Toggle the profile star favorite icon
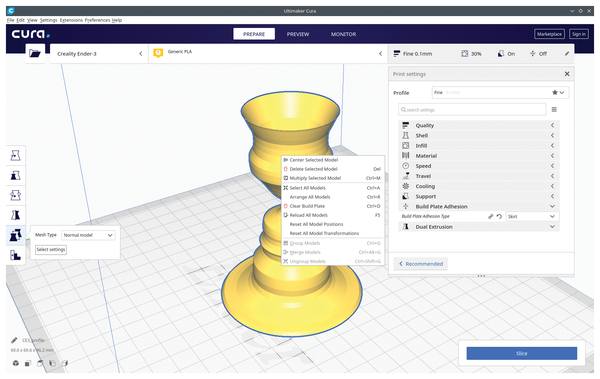 (x=555, y=93)
